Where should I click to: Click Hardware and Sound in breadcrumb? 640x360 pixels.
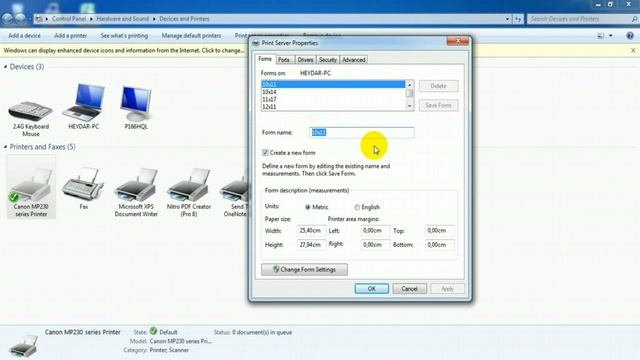click(x=122, y=19)
